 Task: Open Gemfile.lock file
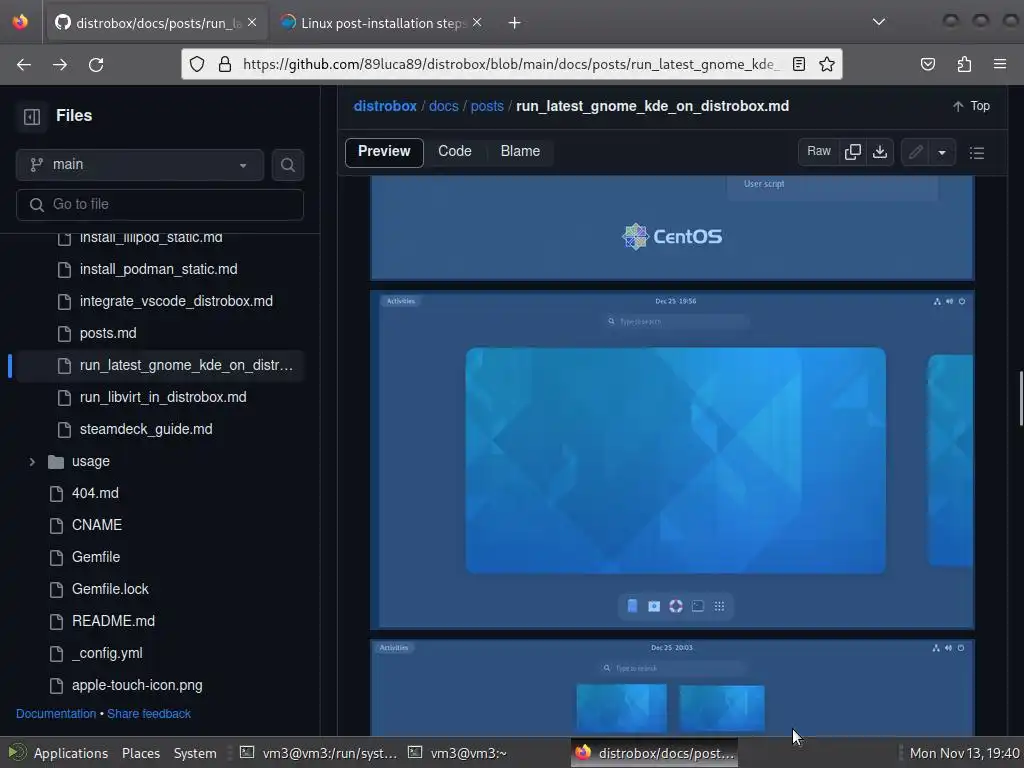[x=110, y=589]
